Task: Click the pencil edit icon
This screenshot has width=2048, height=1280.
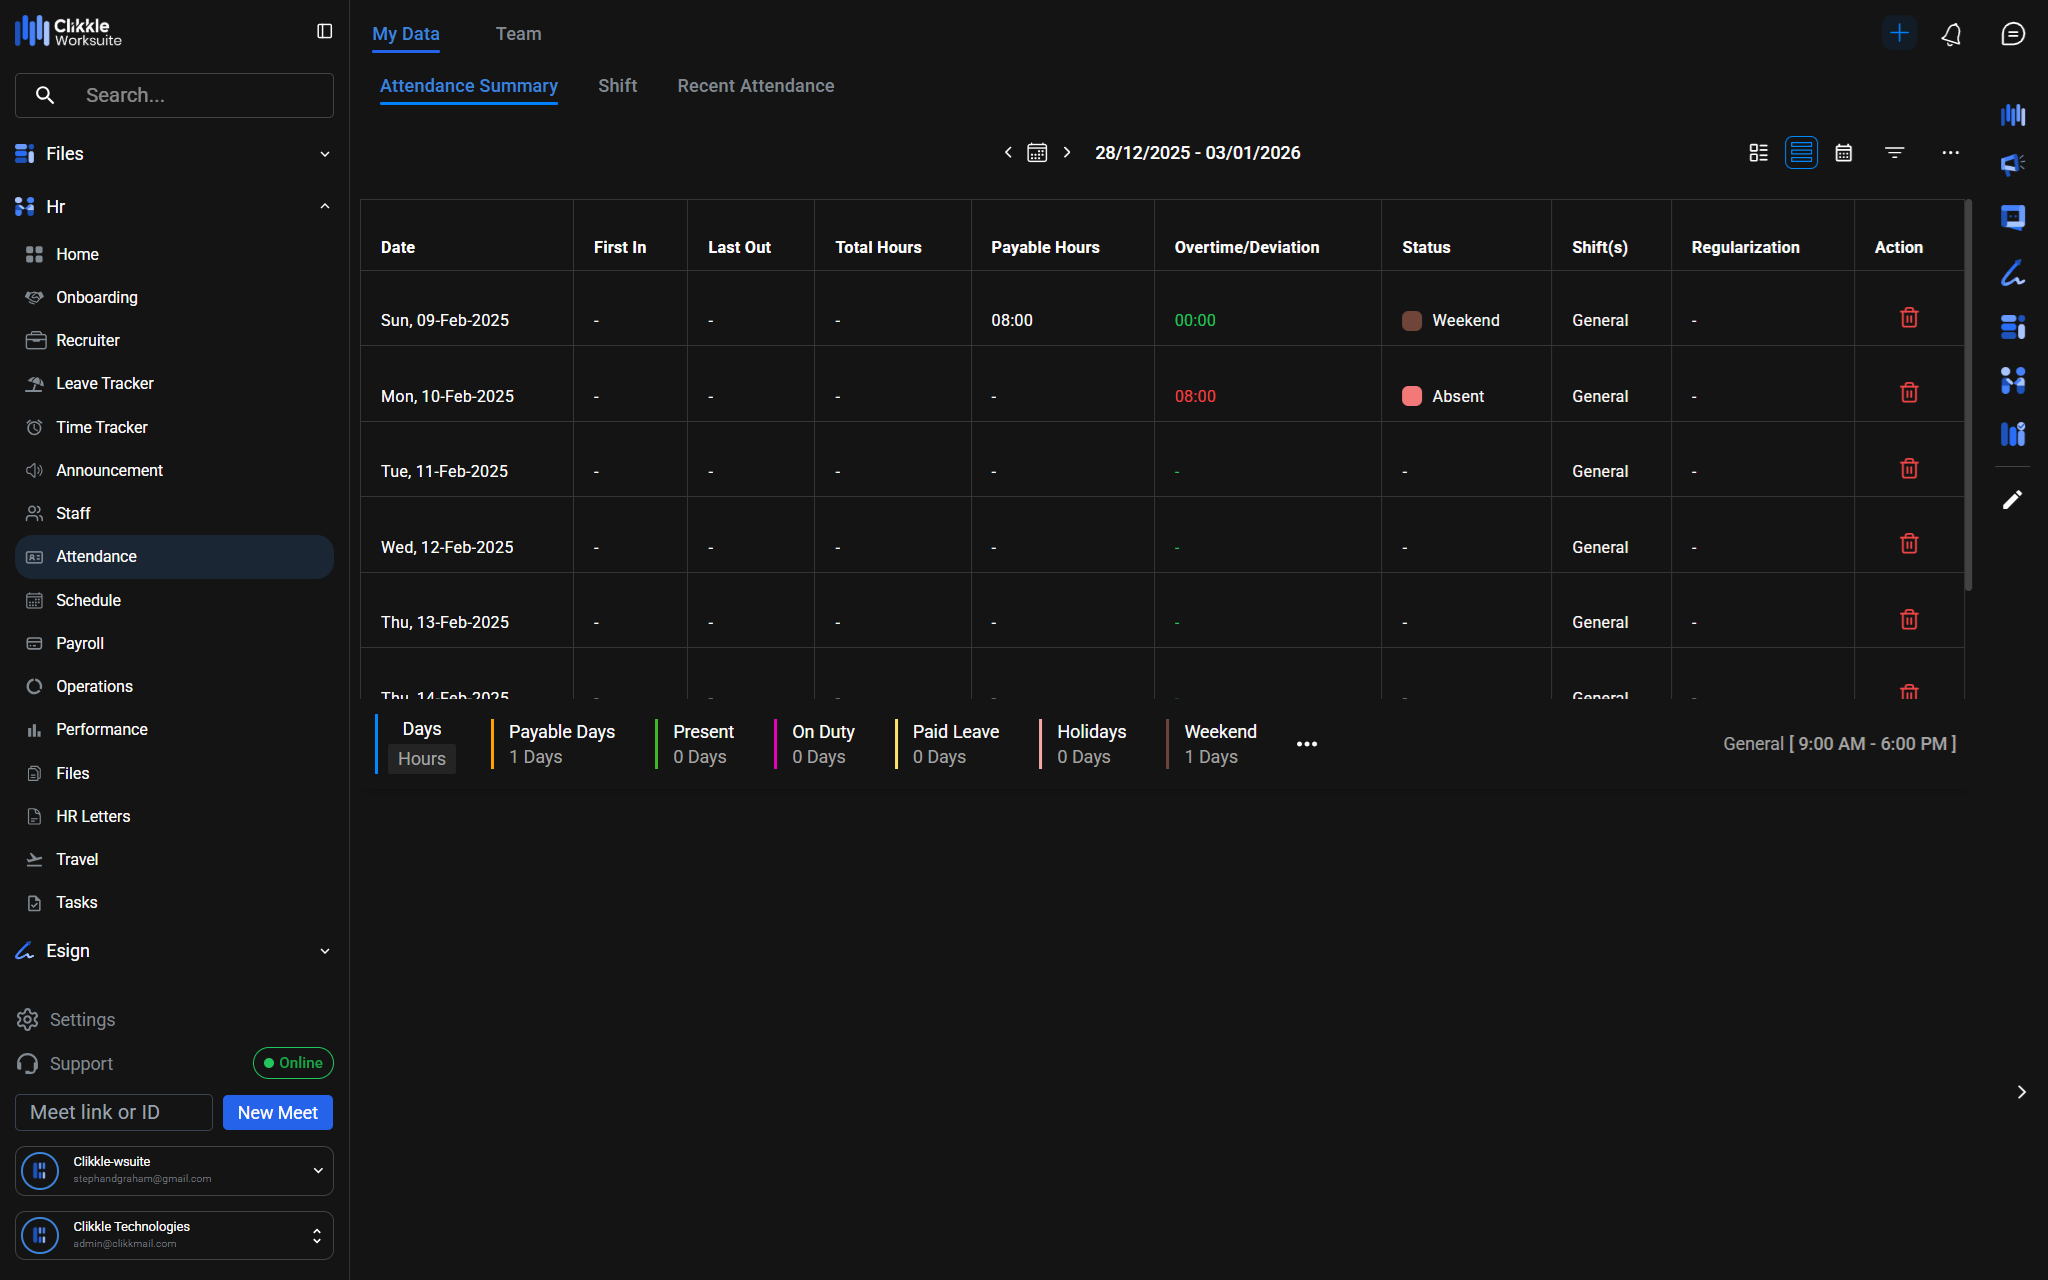Action: tap(2012, 500)
